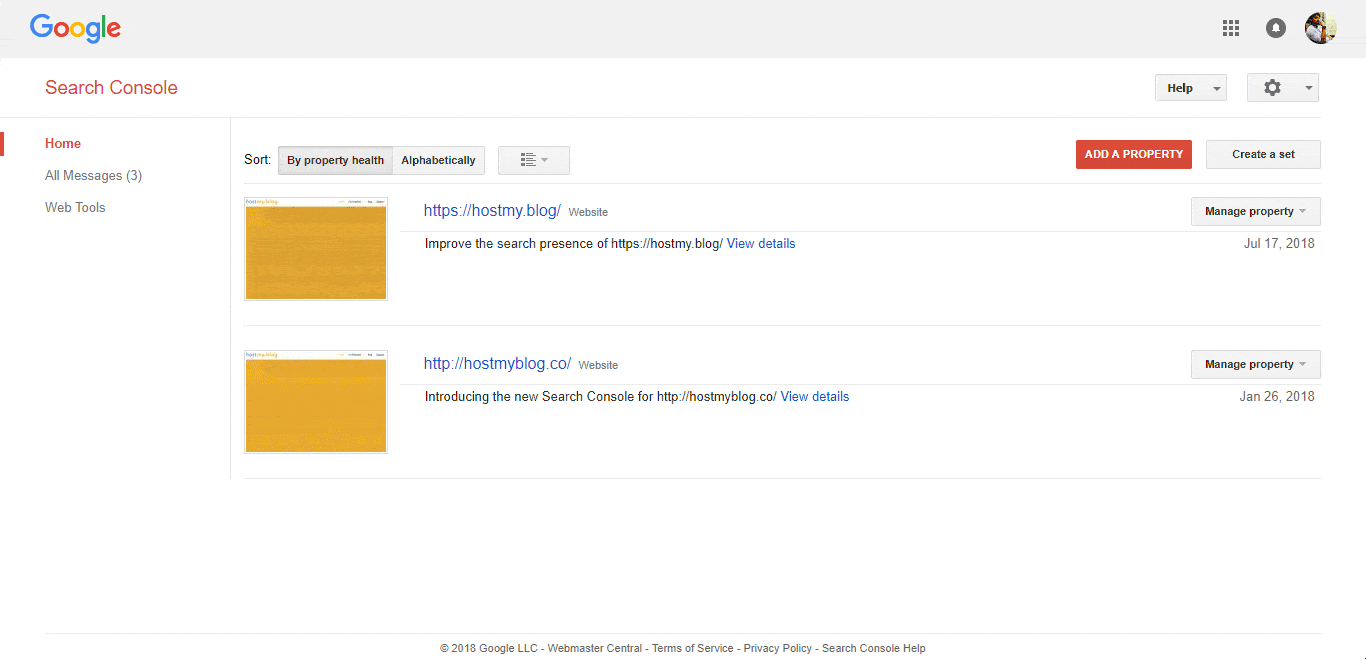Viewport: 1366px width, 659px height.
Task: Click the notifications bell icon
Action: pos(1276,28)
